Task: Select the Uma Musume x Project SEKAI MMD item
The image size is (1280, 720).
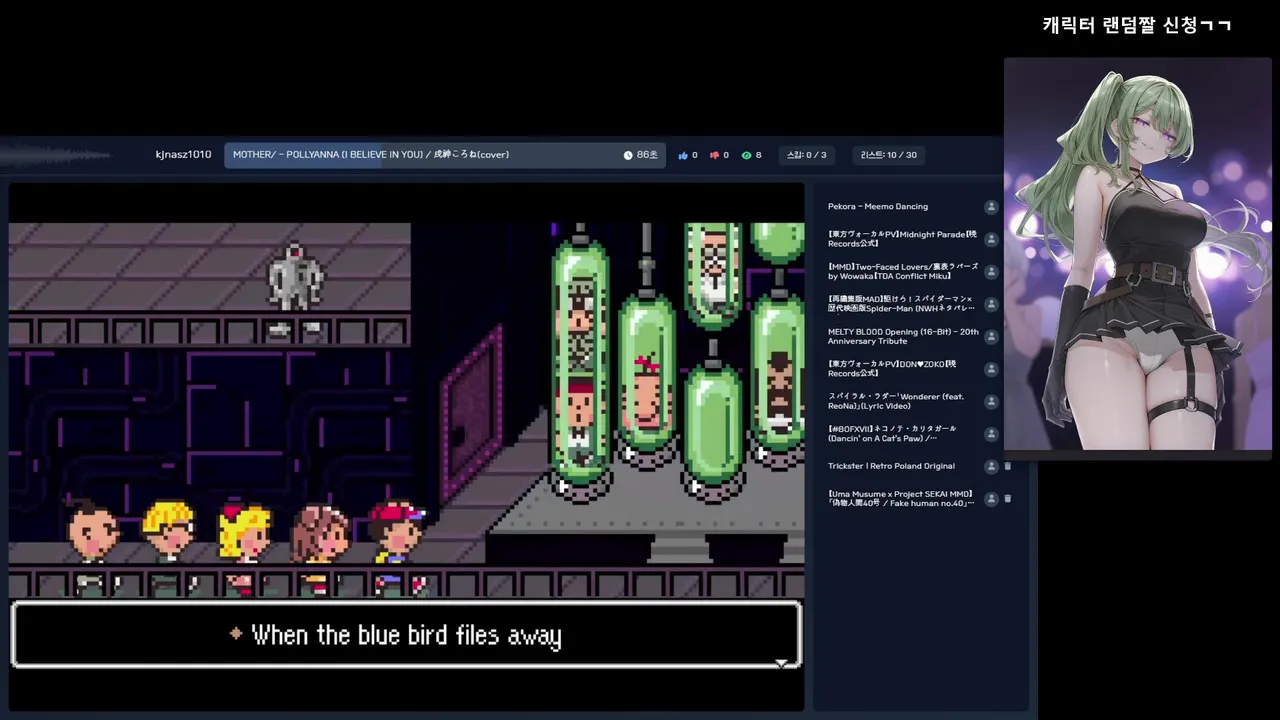Action: pyautogui.click(x=901, y=498)
